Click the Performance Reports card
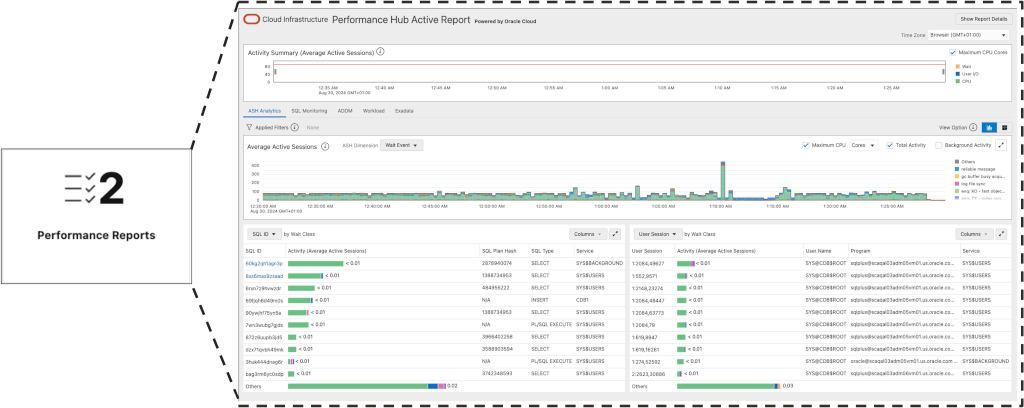Screen dimensions: 1024x408 96,215
